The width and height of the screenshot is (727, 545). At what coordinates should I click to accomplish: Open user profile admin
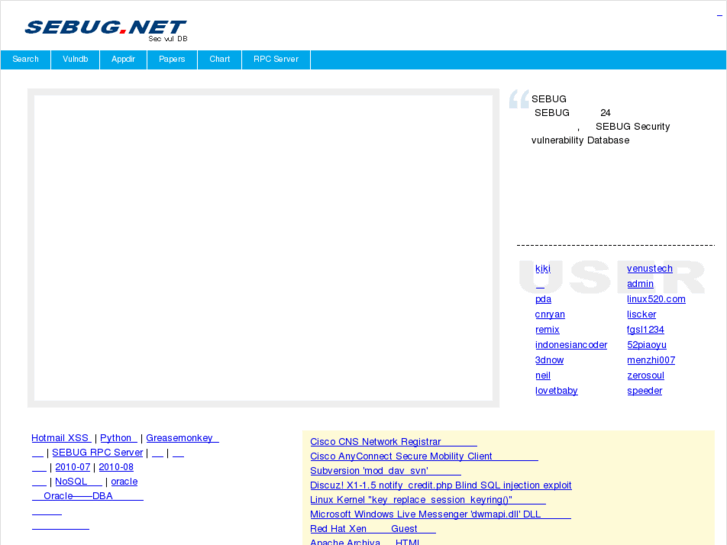(640, 284)
